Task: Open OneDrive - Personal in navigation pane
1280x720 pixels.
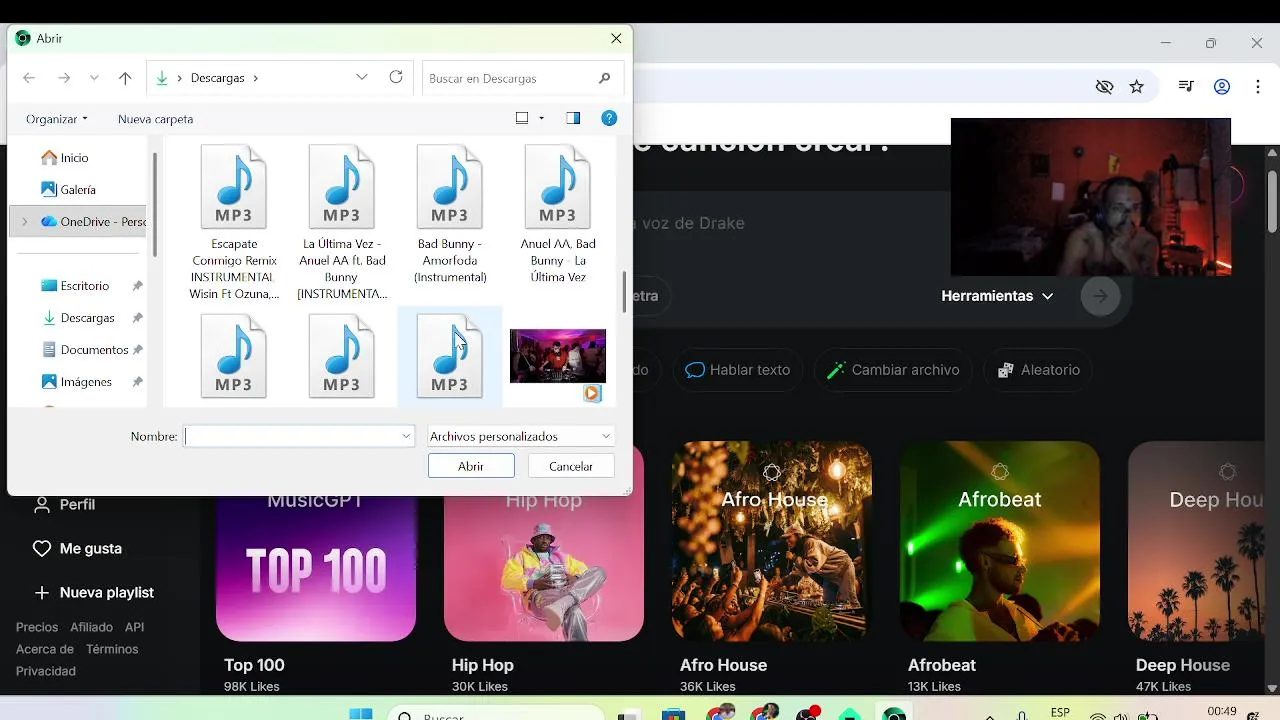Action: (102, 222)
